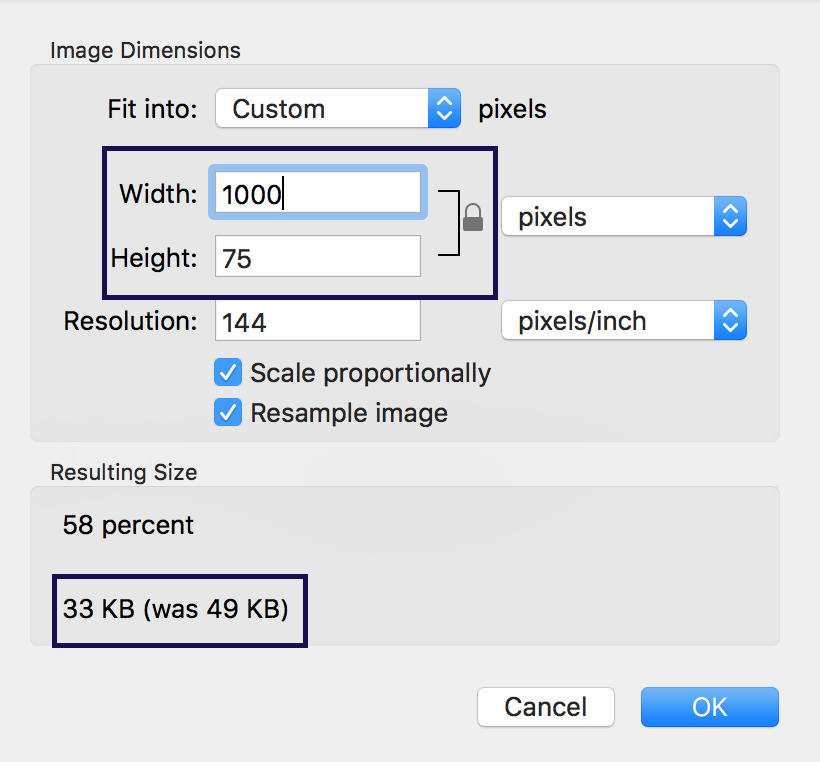This screenshot has width=820, height=762.
Task: Click the 33 KB file size text
Action: click(x=175, y=608)
